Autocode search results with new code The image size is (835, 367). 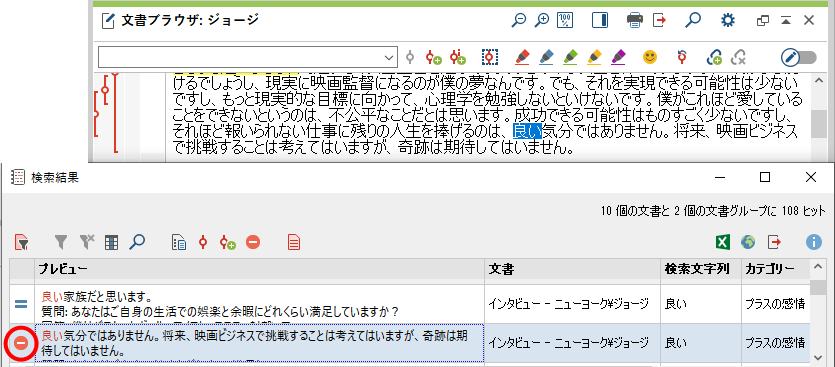tap(227, 243)
